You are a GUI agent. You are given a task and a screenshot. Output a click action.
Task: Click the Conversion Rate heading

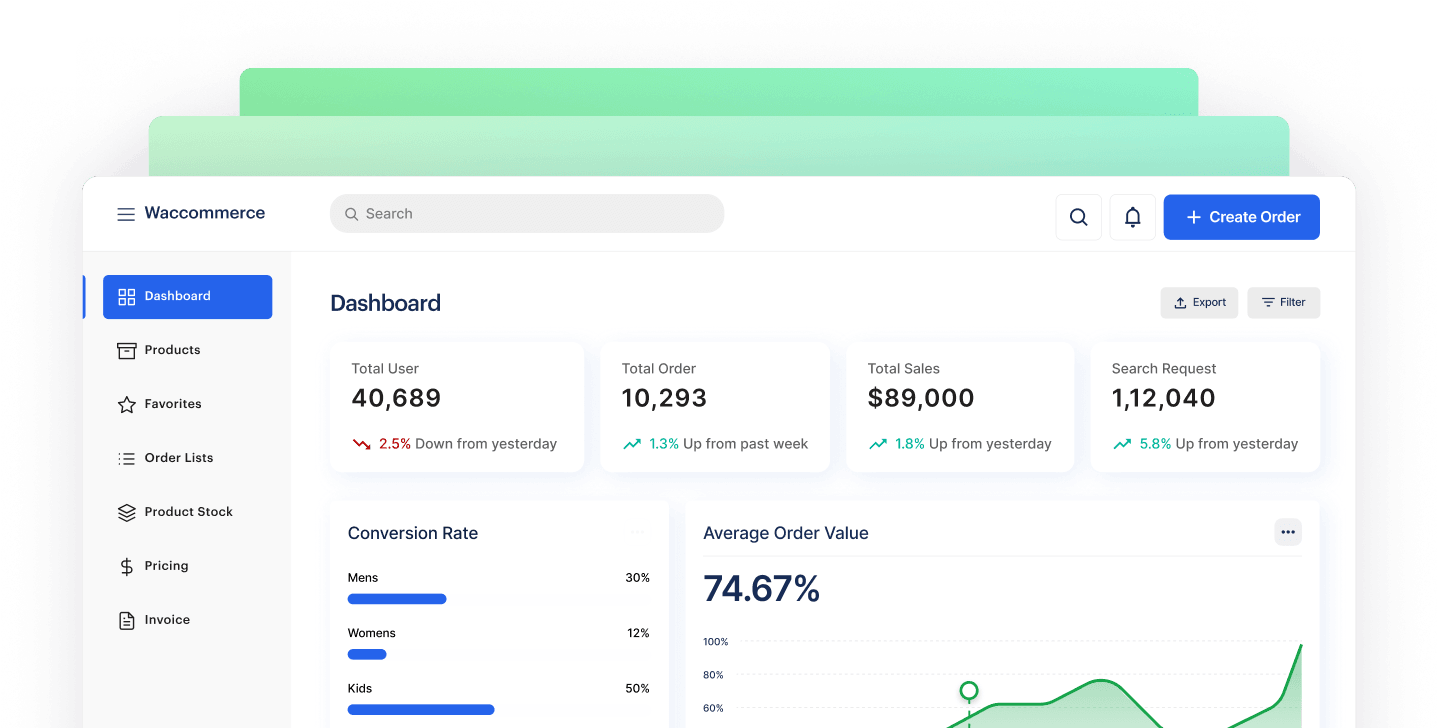coord(413,533)
